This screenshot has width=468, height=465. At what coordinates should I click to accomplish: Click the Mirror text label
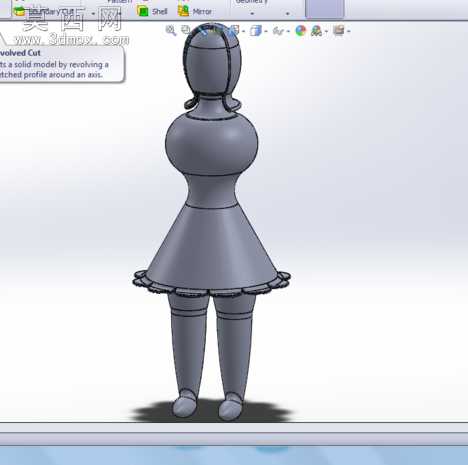pyautogui.click(x=202, y=12)
